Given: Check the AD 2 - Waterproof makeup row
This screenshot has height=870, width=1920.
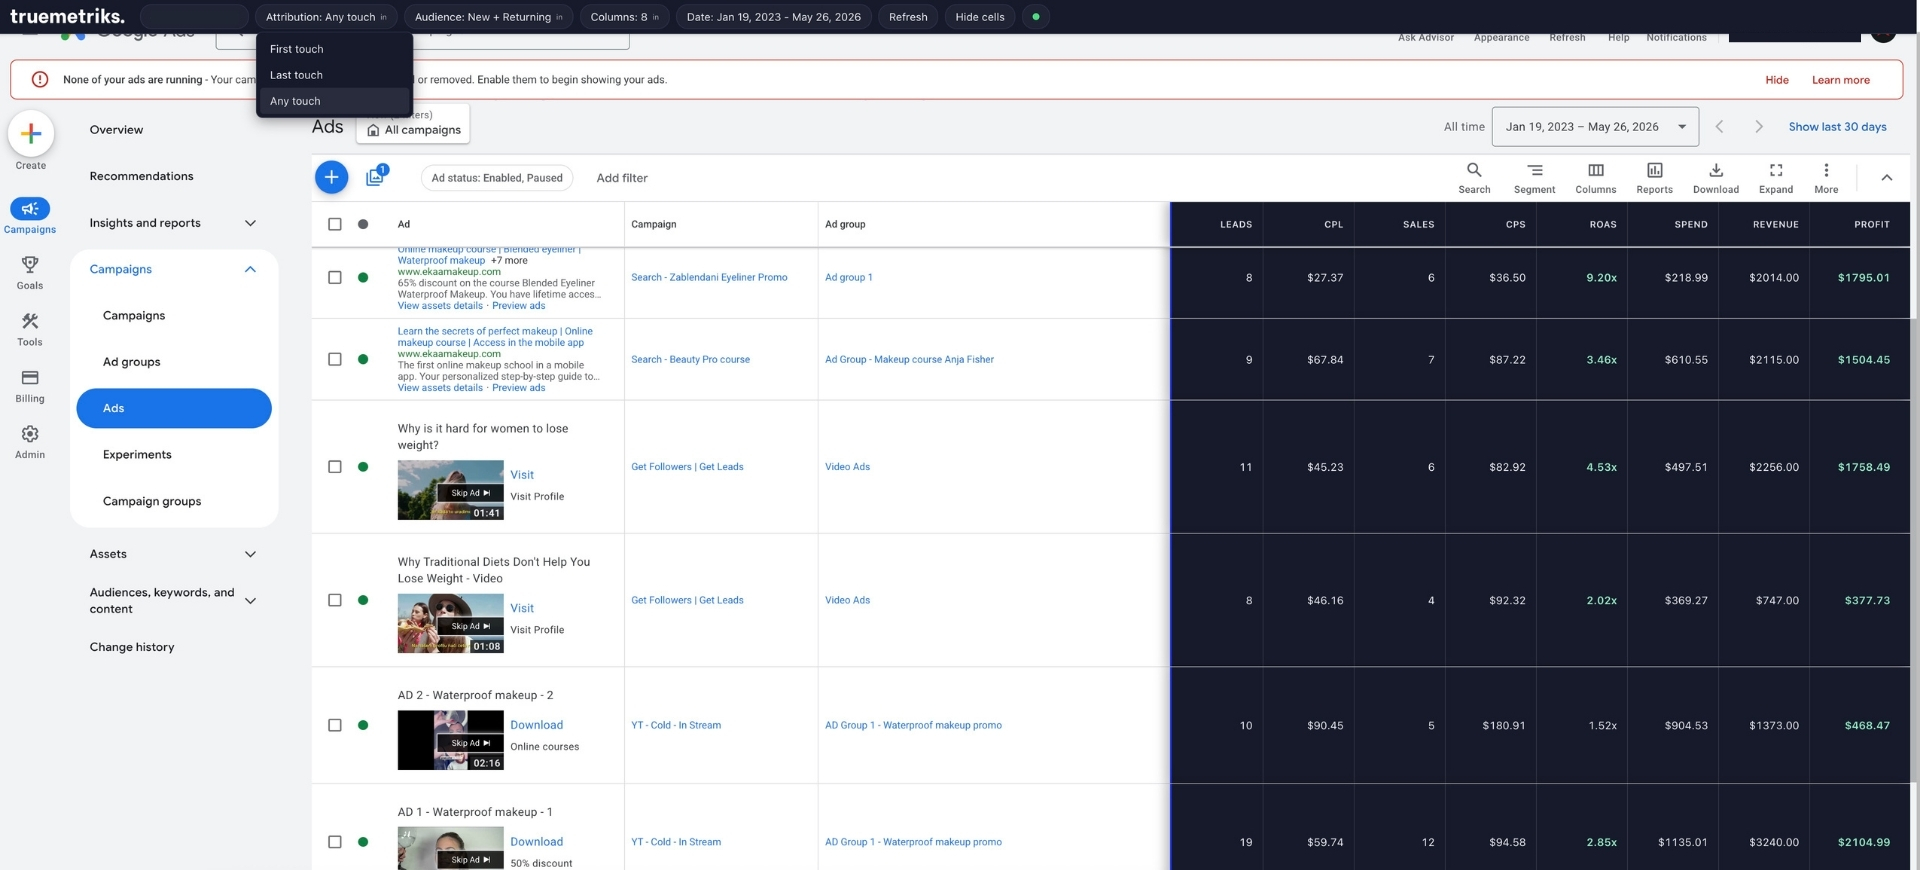Looking at the screenshot, I should click(335, 725).
